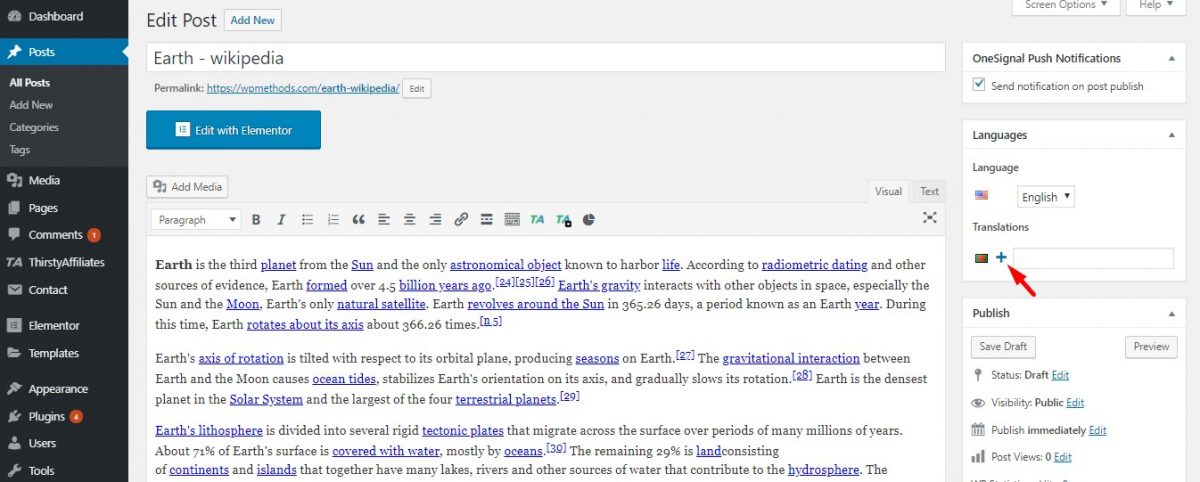Open the Paragraph format dropdown
The height and width of the screenshot is (482, 1200).
(x=195, y=220)
